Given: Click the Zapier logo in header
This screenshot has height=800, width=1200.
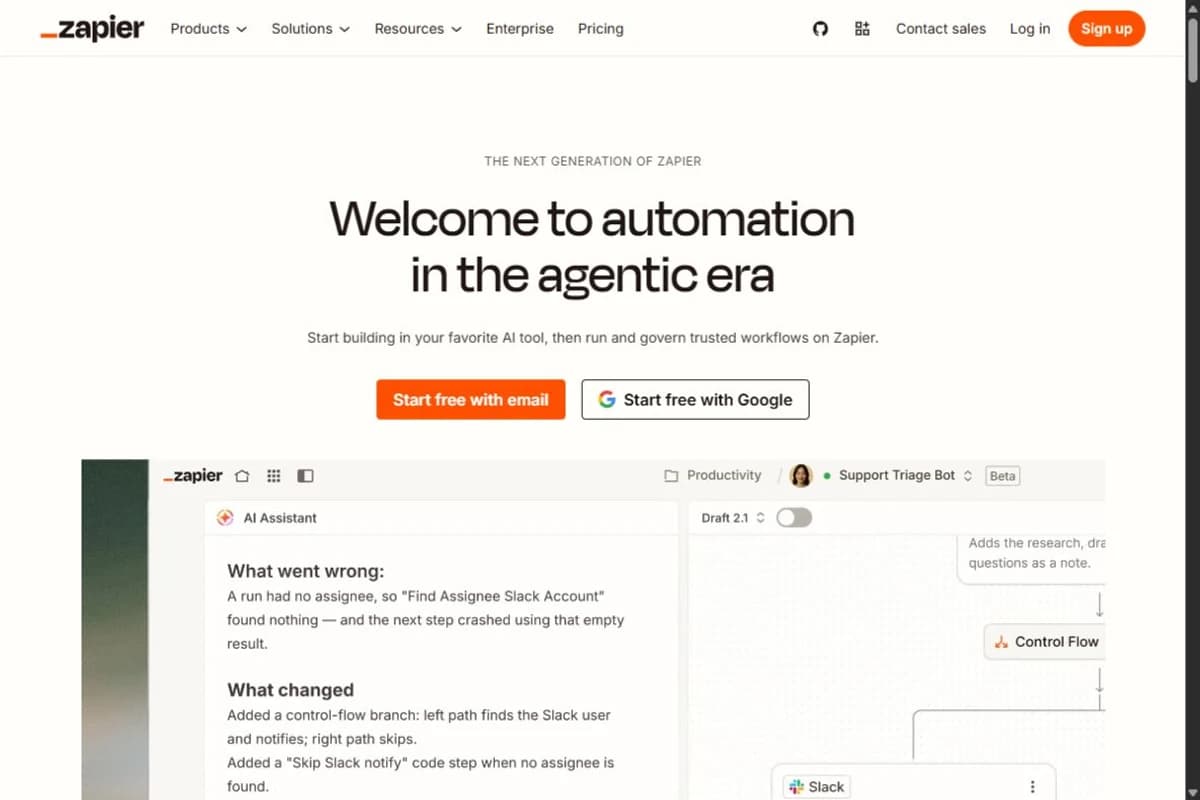Looking at the screenshot, I should (92, 29).
